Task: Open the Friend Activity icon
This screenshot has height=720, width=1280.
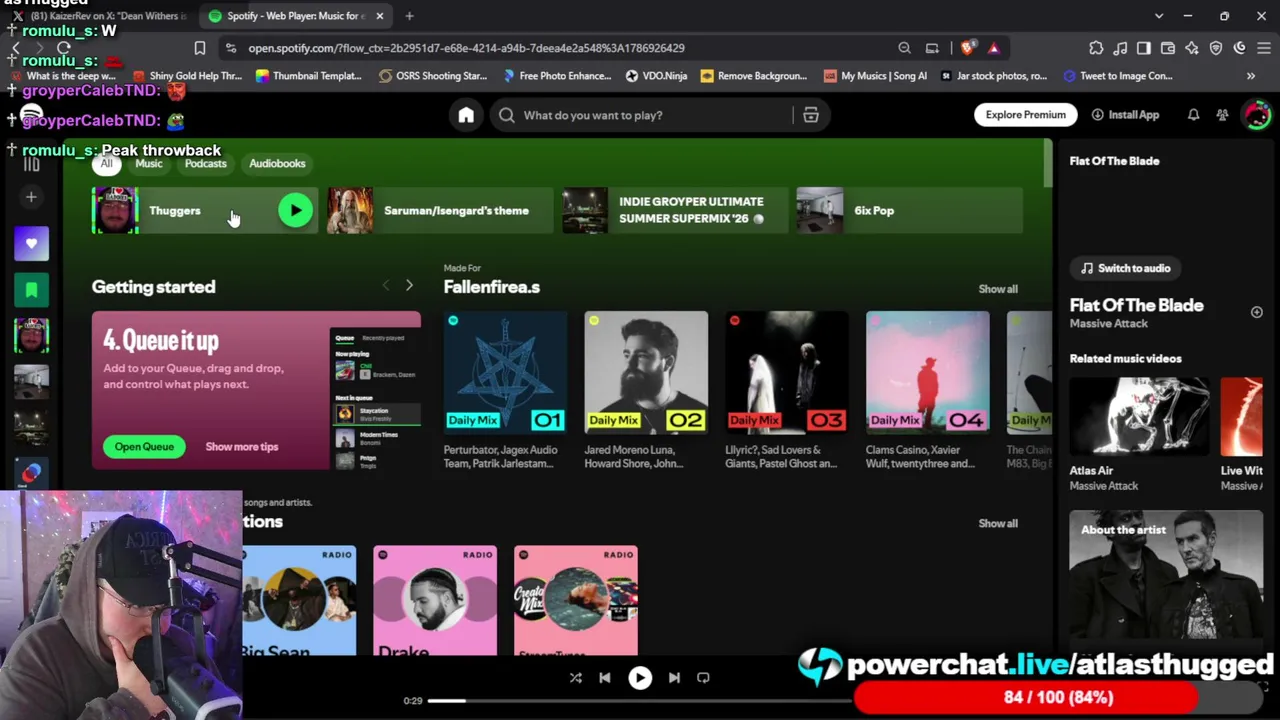Action: (x=1222, y=115)
